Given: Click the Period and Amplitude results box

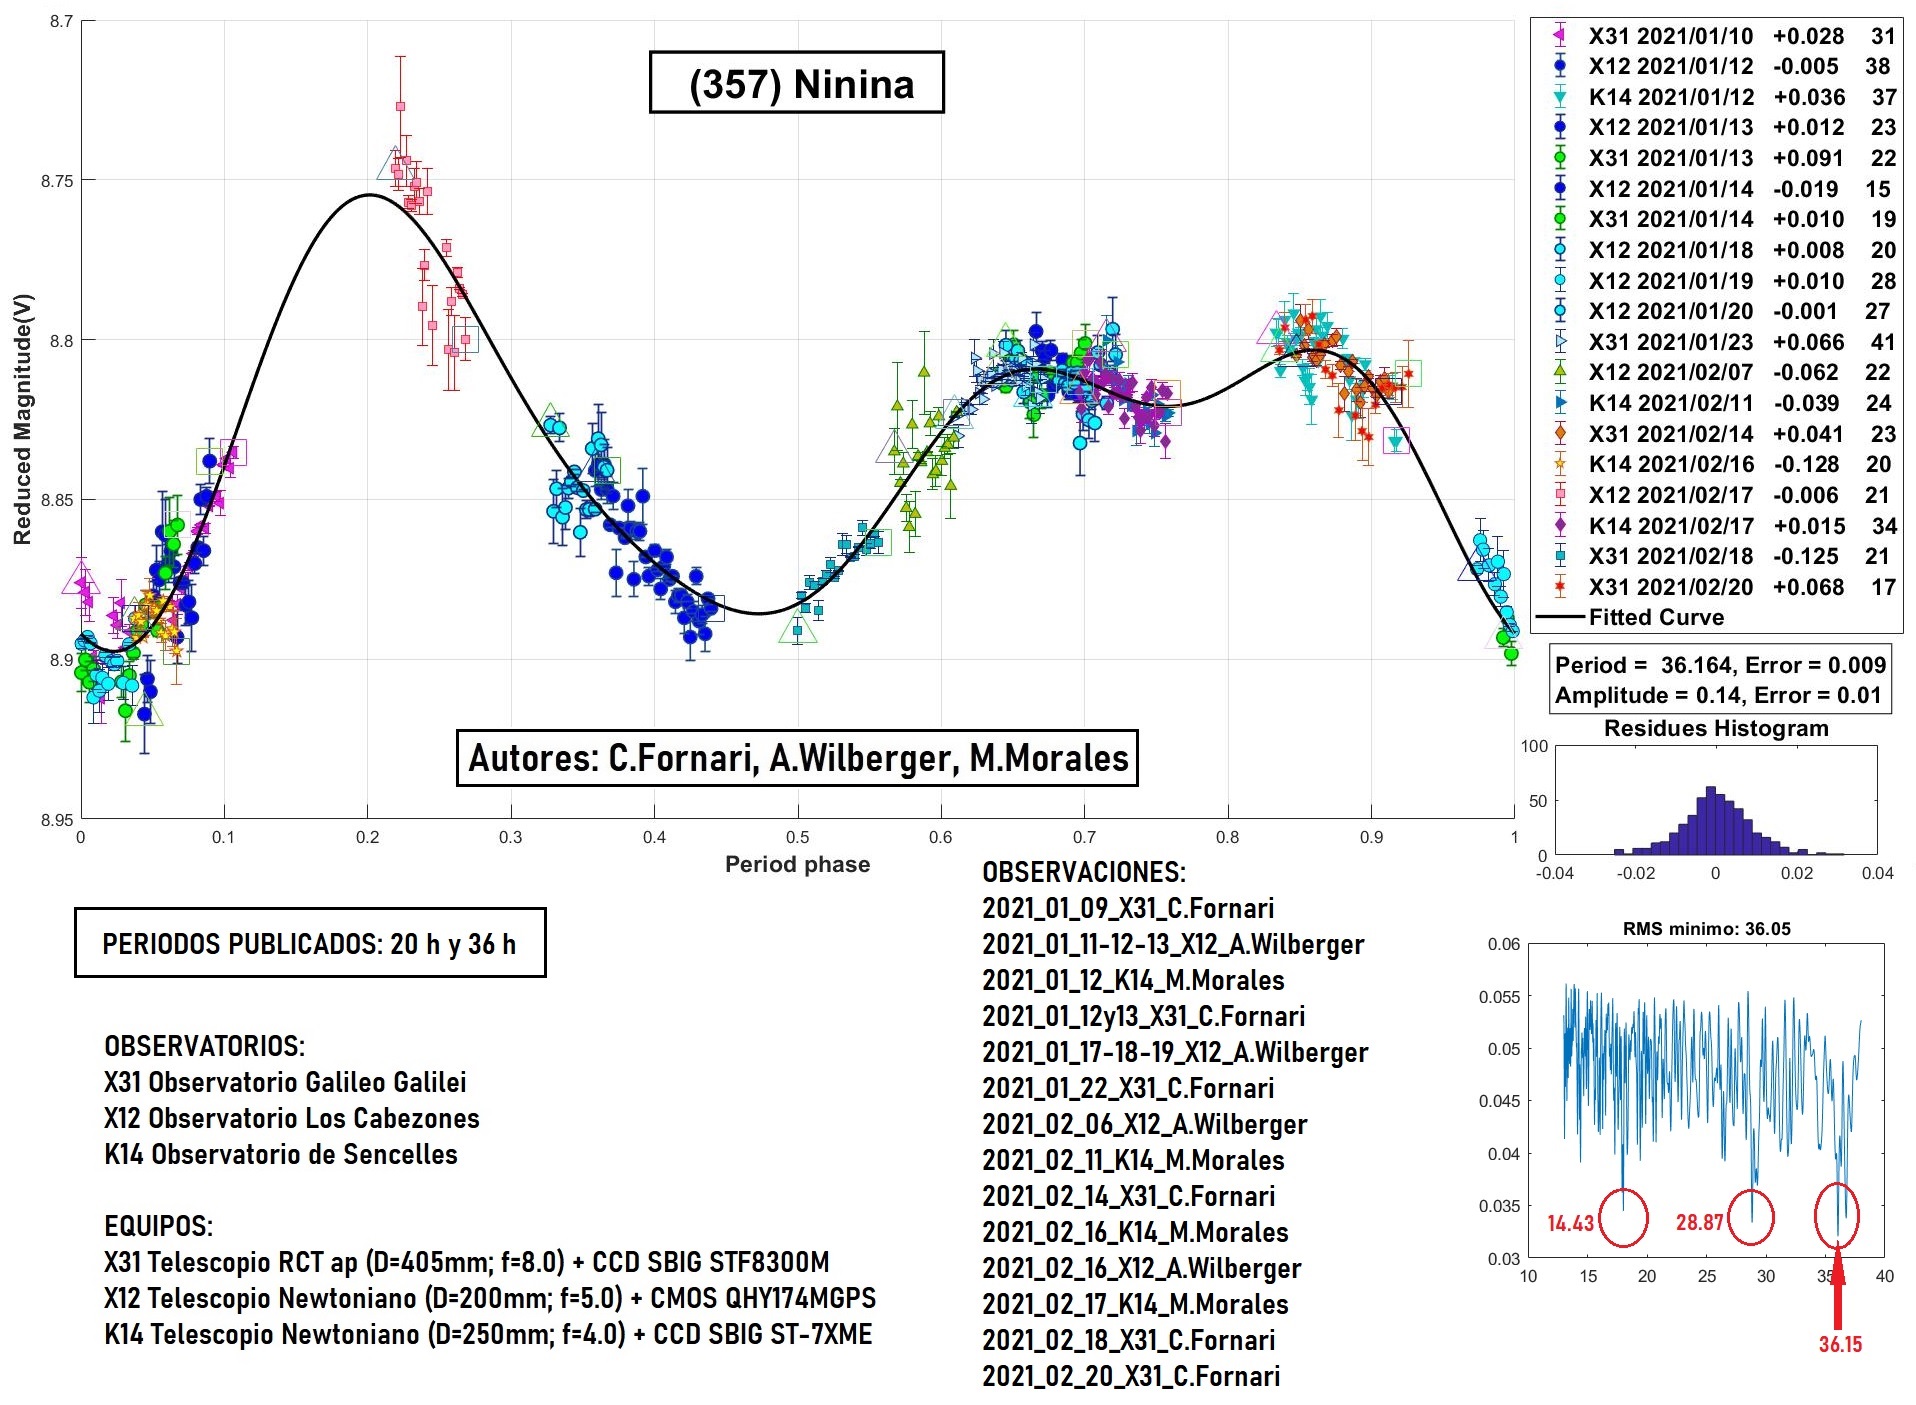Looking at the screenshot, I should coord(1719,680).
